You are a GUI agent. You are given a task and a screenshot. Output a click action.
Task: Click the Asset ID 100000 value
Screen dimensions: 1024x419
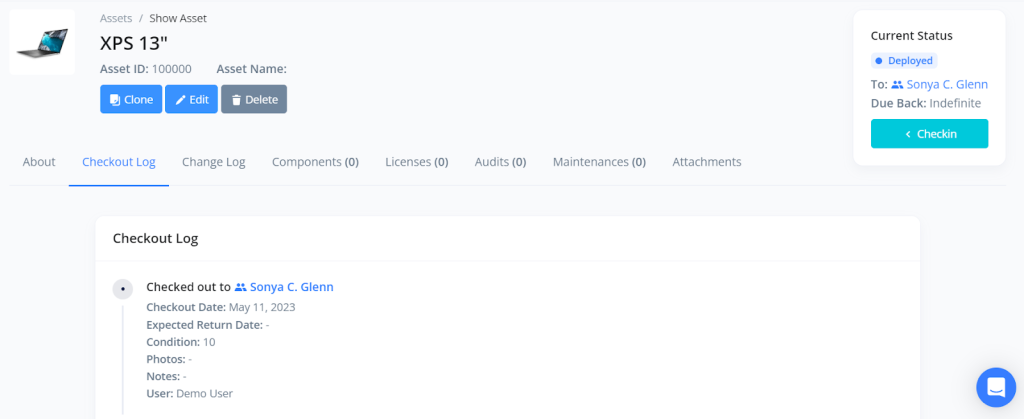click(x=172, y=69)
